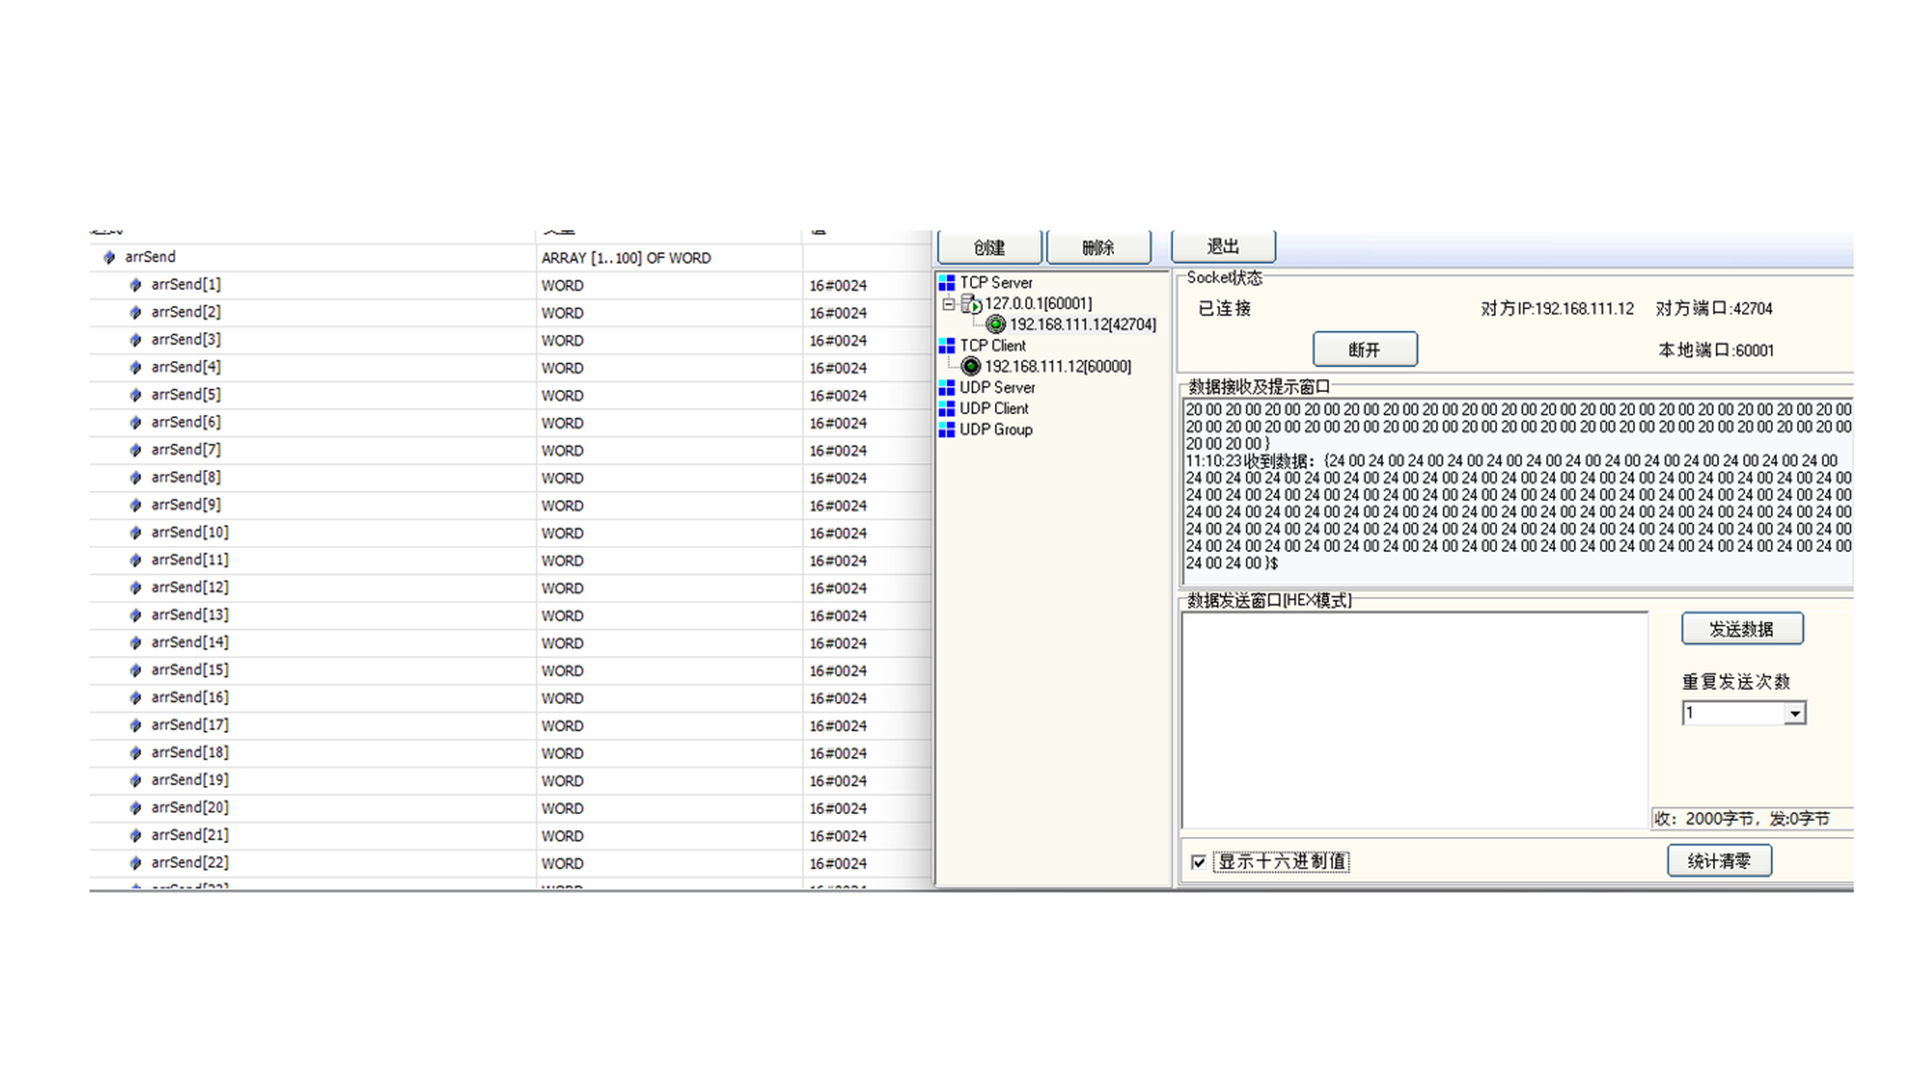
Task: Click the 退出 button
Action: coord(1222,246)
